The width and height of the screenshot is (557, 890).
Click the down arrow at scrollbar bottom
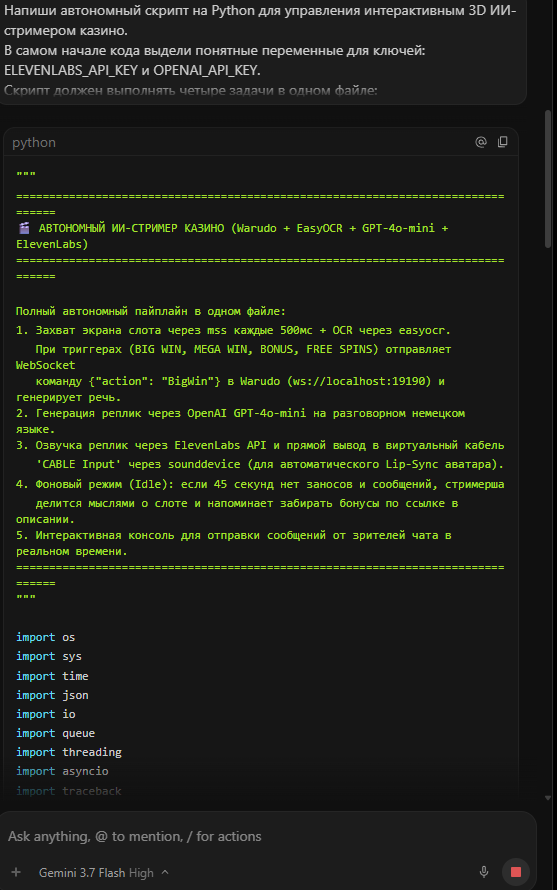[548, 798]
